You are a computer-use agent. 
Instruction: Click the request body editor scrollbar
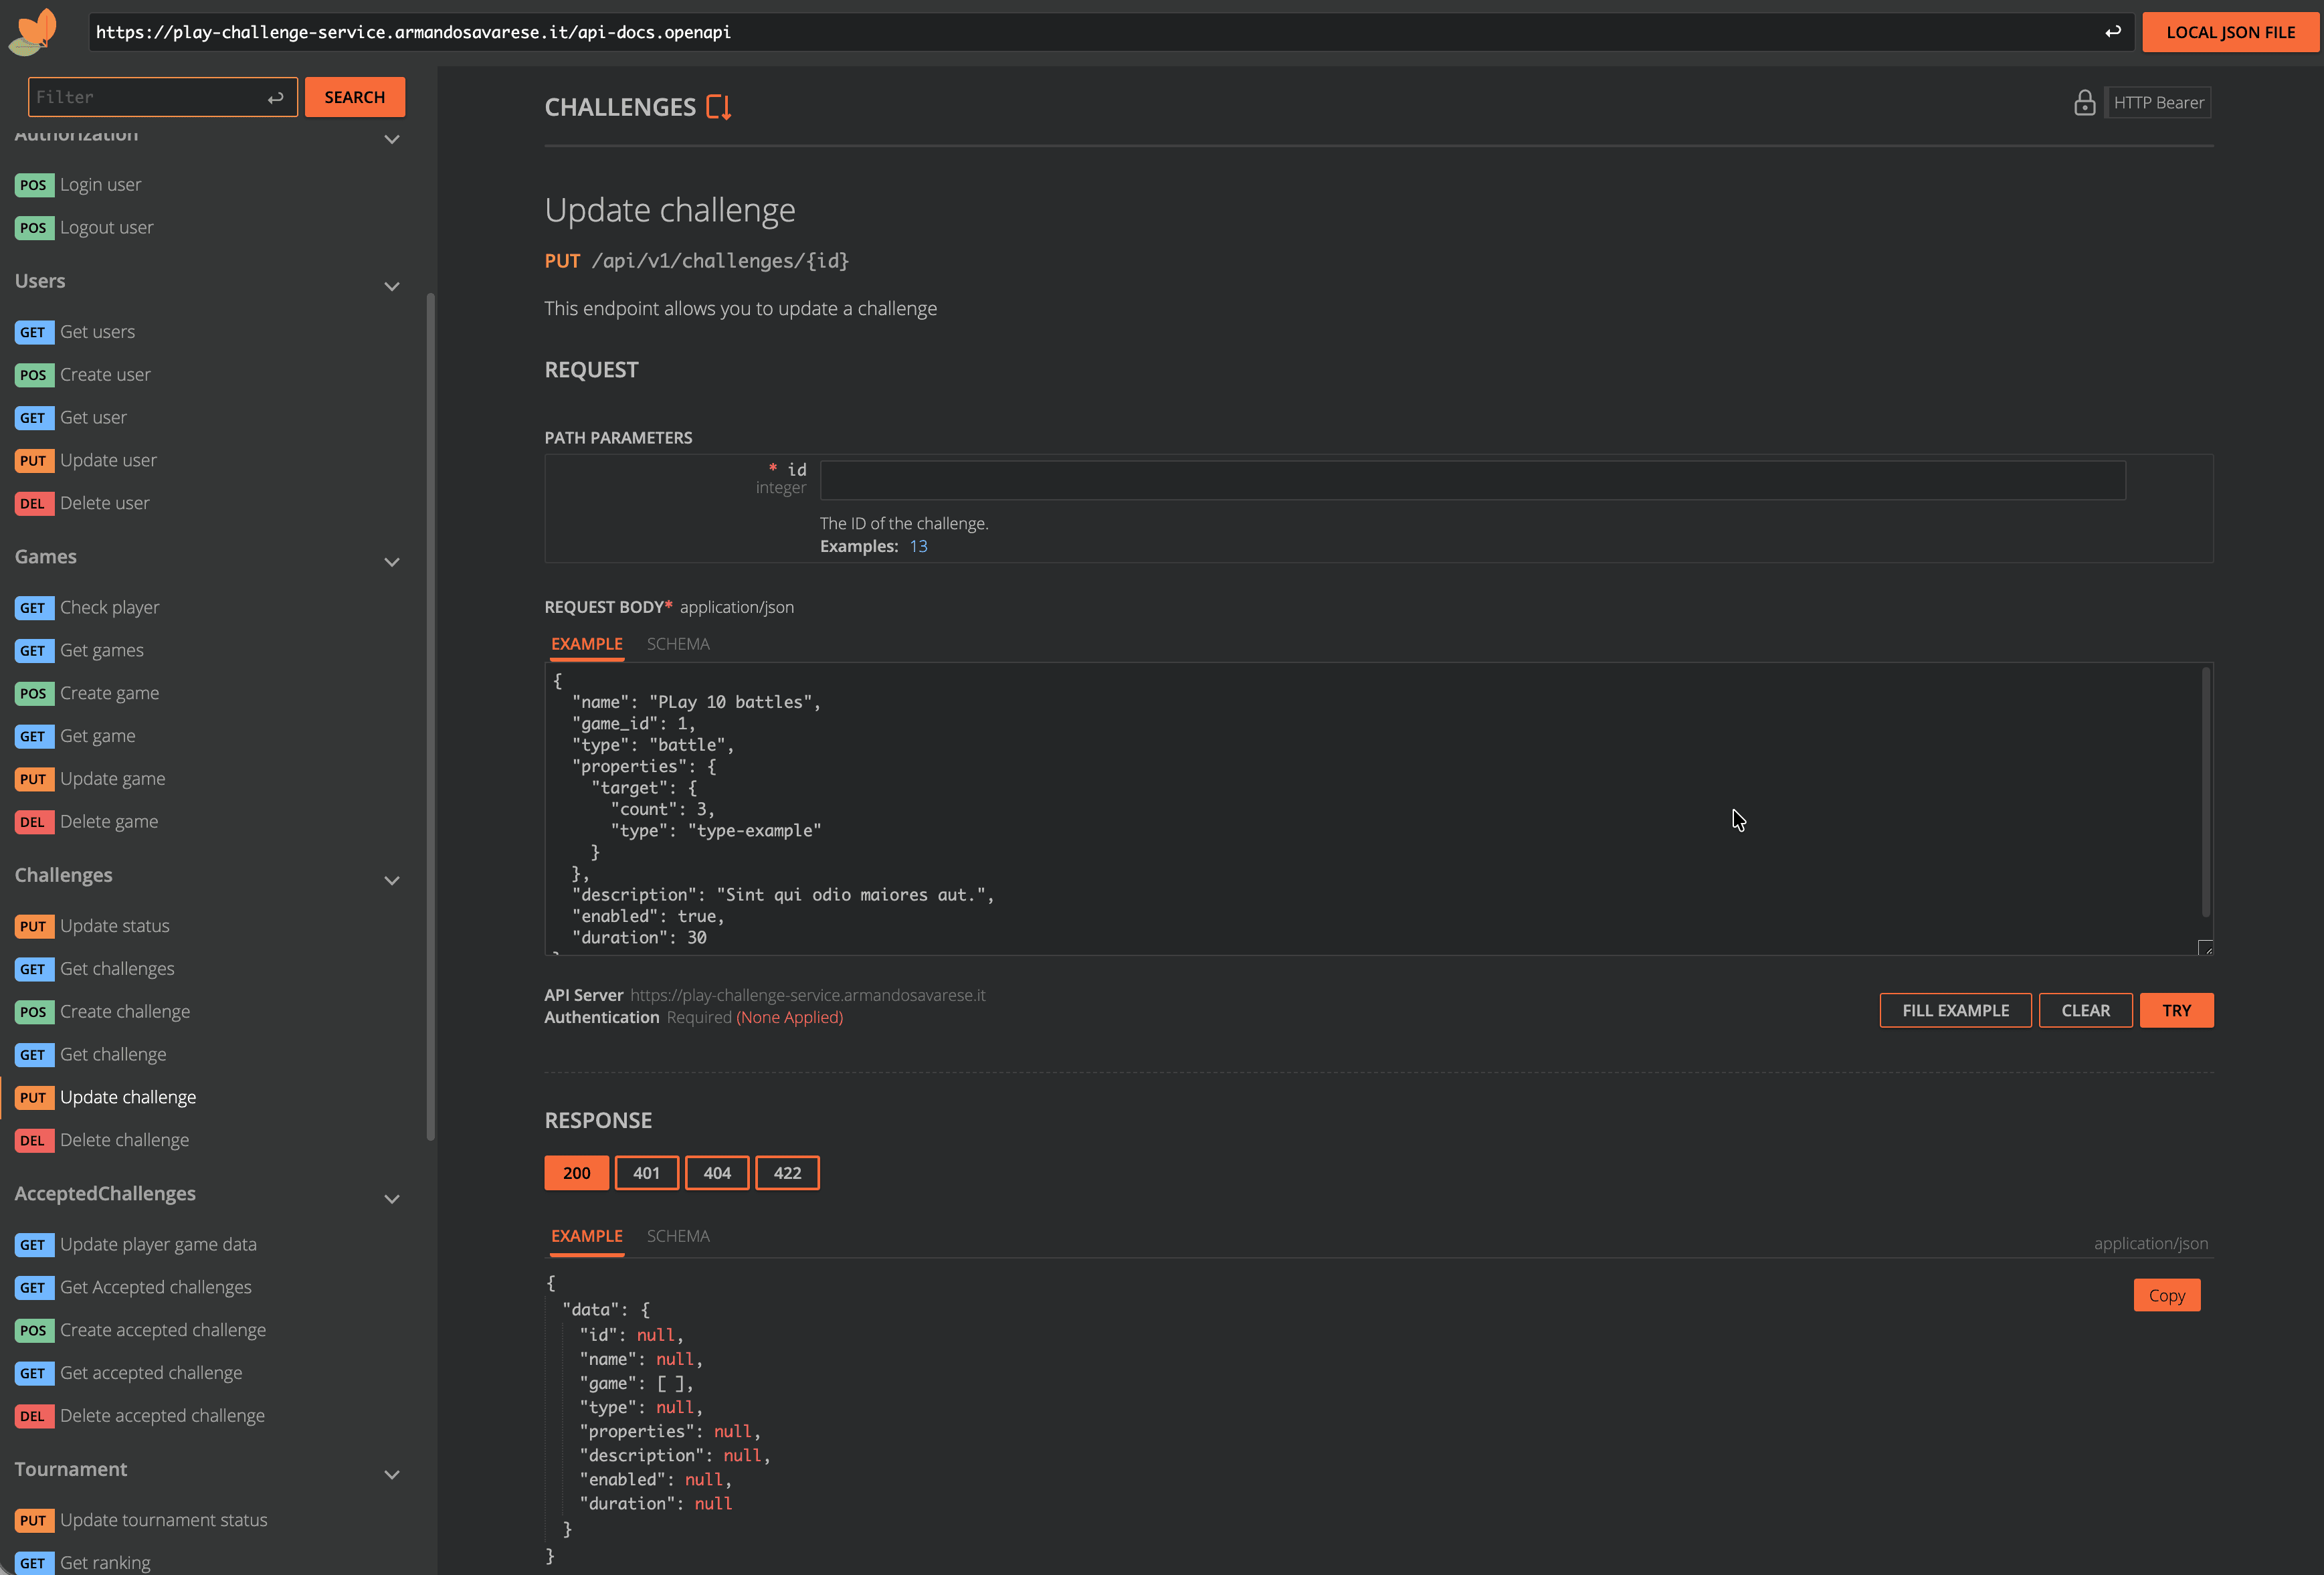(2205, 792)
